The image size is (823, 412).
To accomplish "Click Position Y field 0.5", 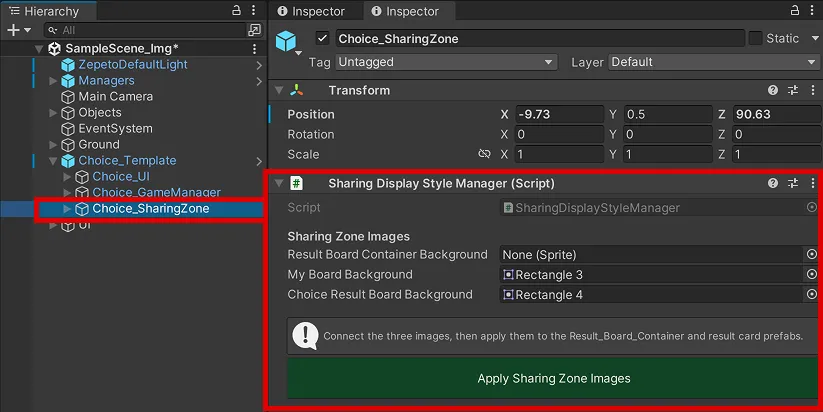I will [668, 114].
